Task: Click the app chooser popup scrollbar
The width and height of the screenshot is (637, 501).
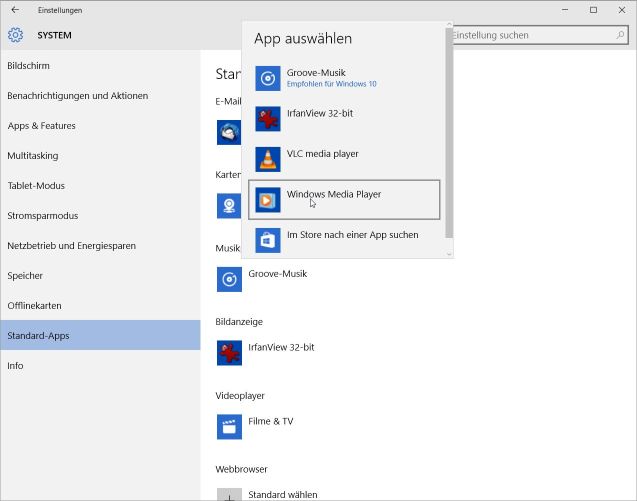Action: click(449, 133)
